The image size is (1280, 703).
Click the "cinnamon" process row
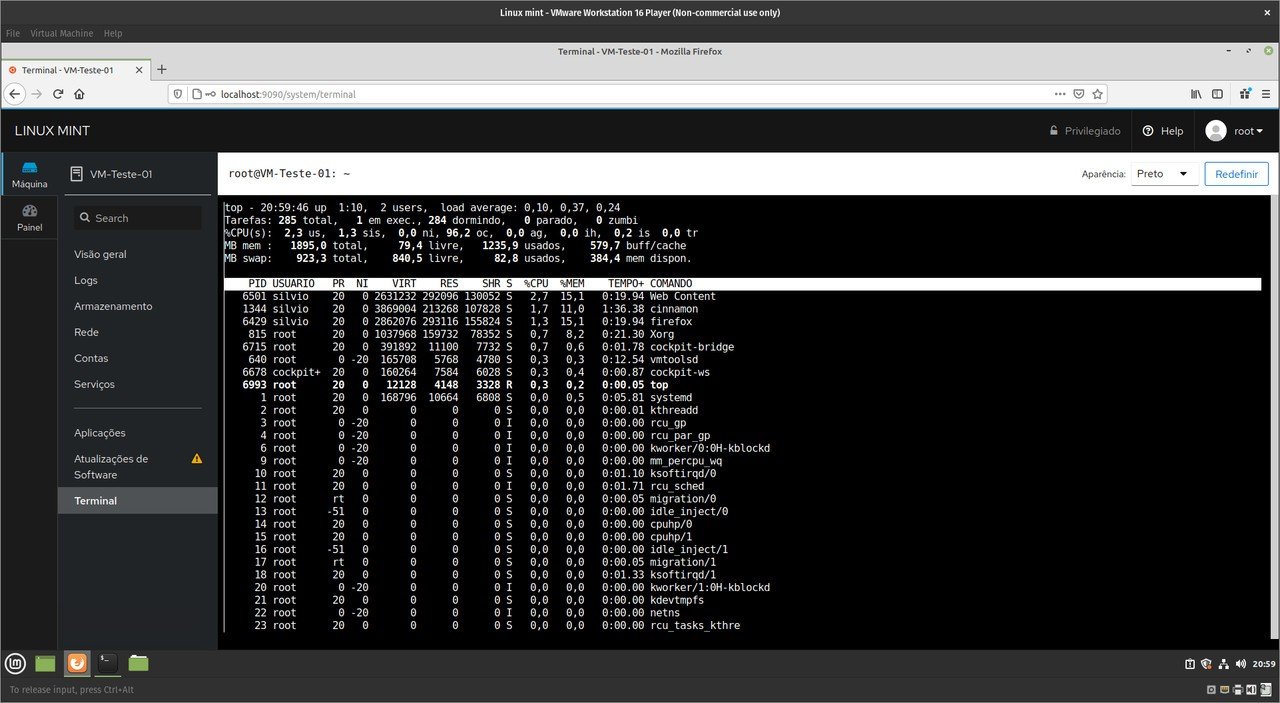tap(742, 309)
